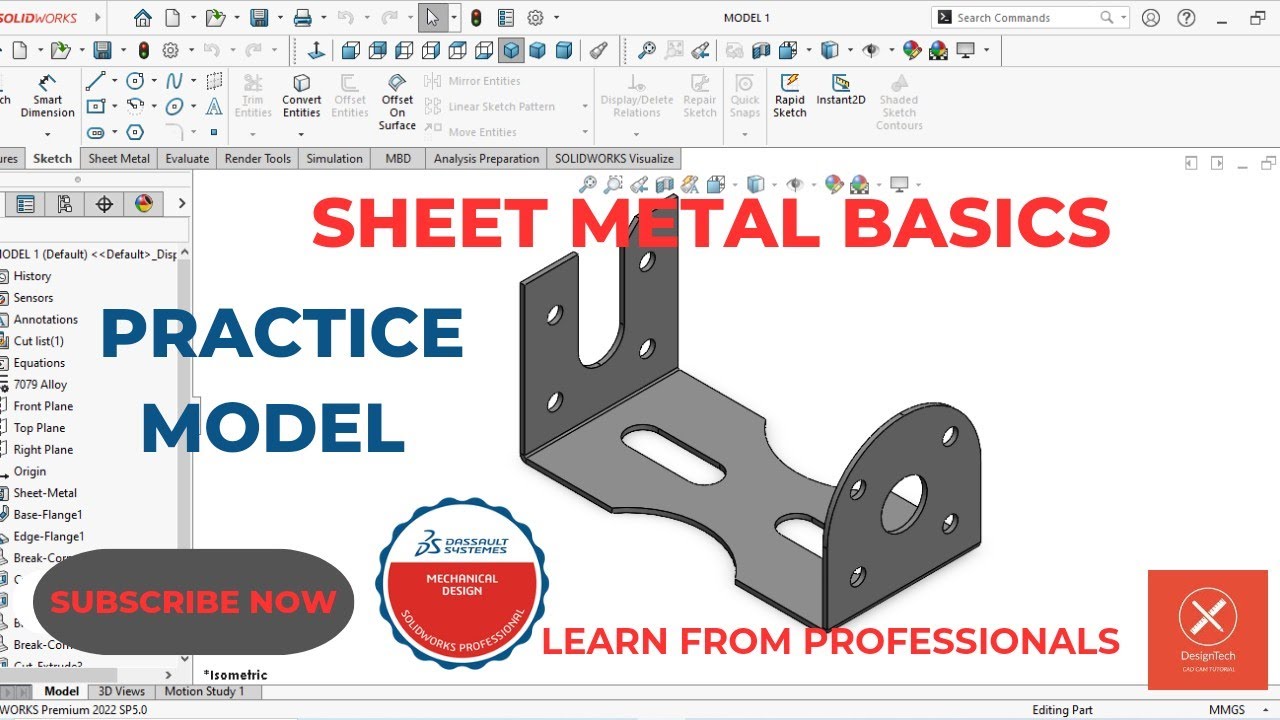Select Base-Flange1 feature
The image size is (1280, 720).
pyautogui.click(x=48, y=515)
